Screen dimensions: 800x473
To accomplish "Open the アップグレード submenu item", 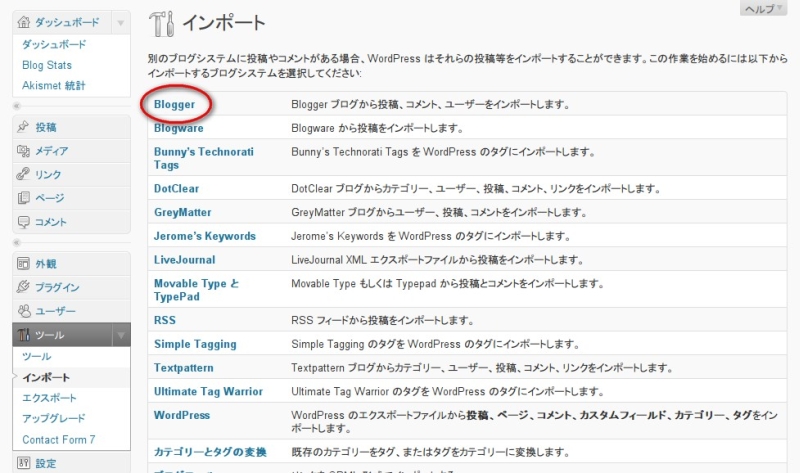I will click(x=54, y=418).
